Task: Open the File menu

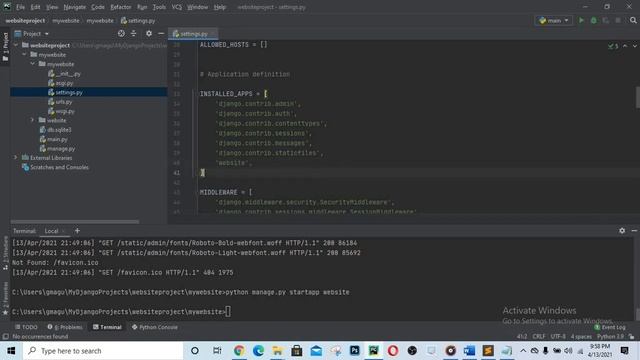Action: [x=20, y=7]
